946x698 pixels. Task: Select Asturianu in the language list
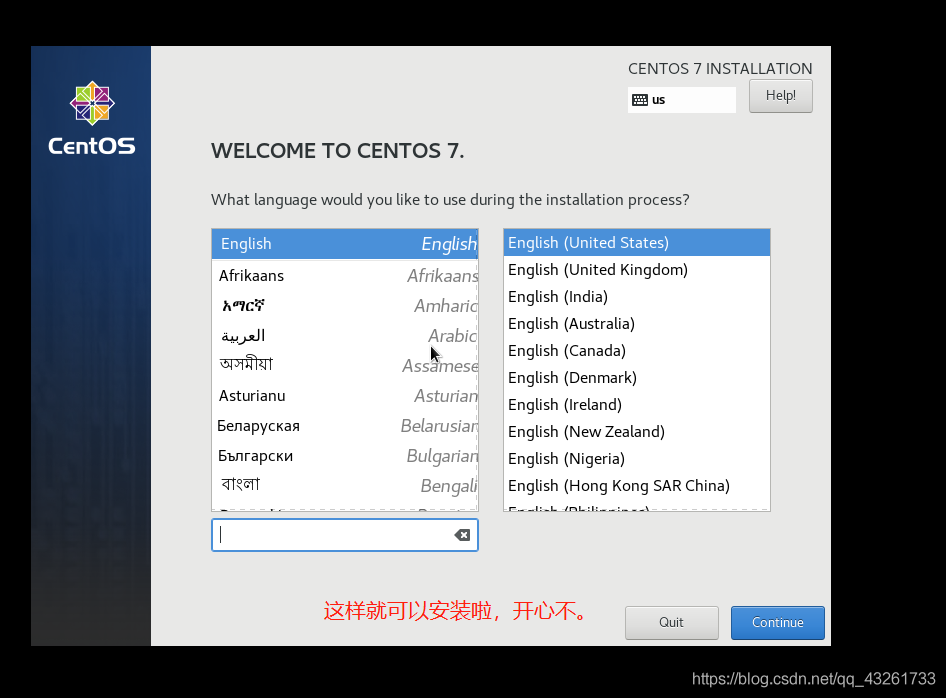(x=344, y=396)
